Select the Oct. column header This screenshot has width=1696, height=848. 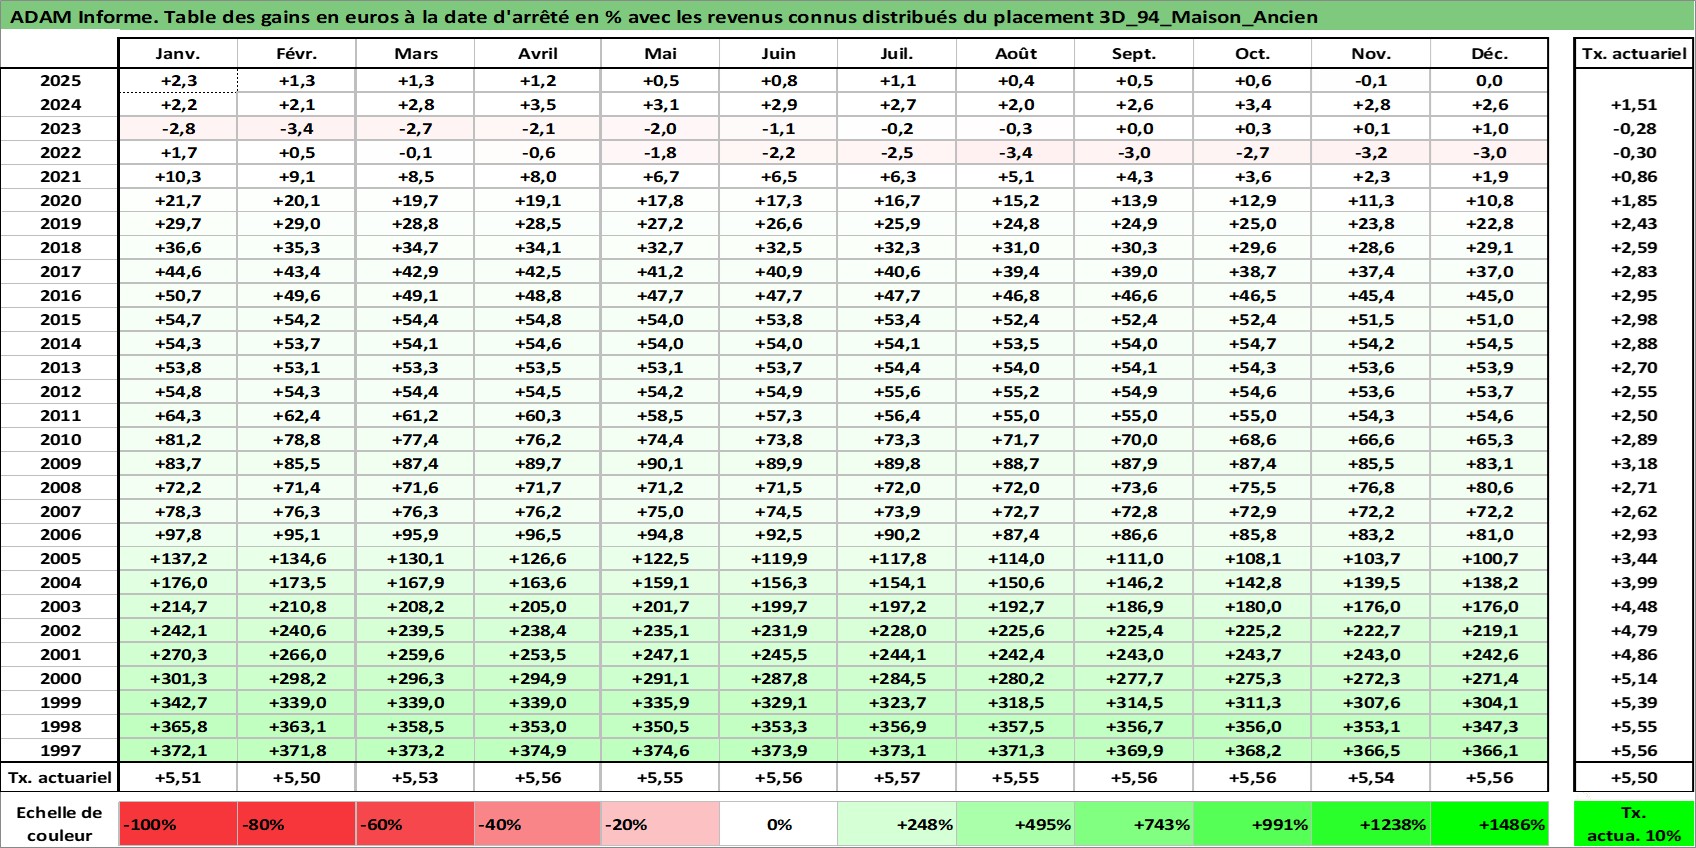coord(1252,54)
